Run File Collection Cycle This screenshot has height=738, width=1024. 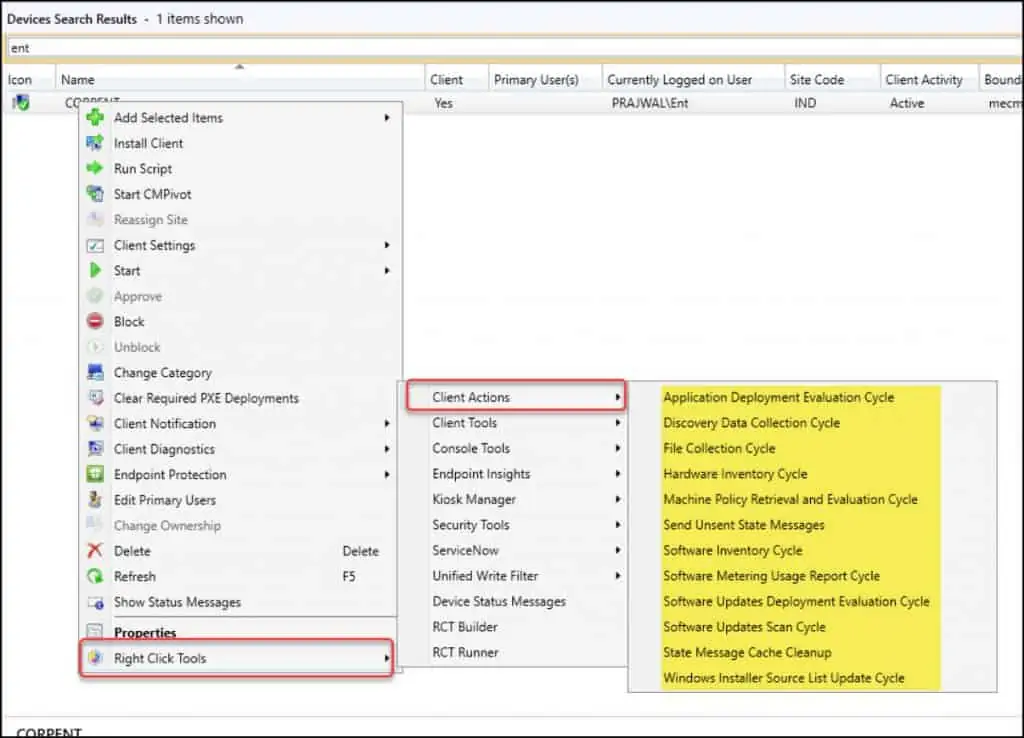point(719,448)
